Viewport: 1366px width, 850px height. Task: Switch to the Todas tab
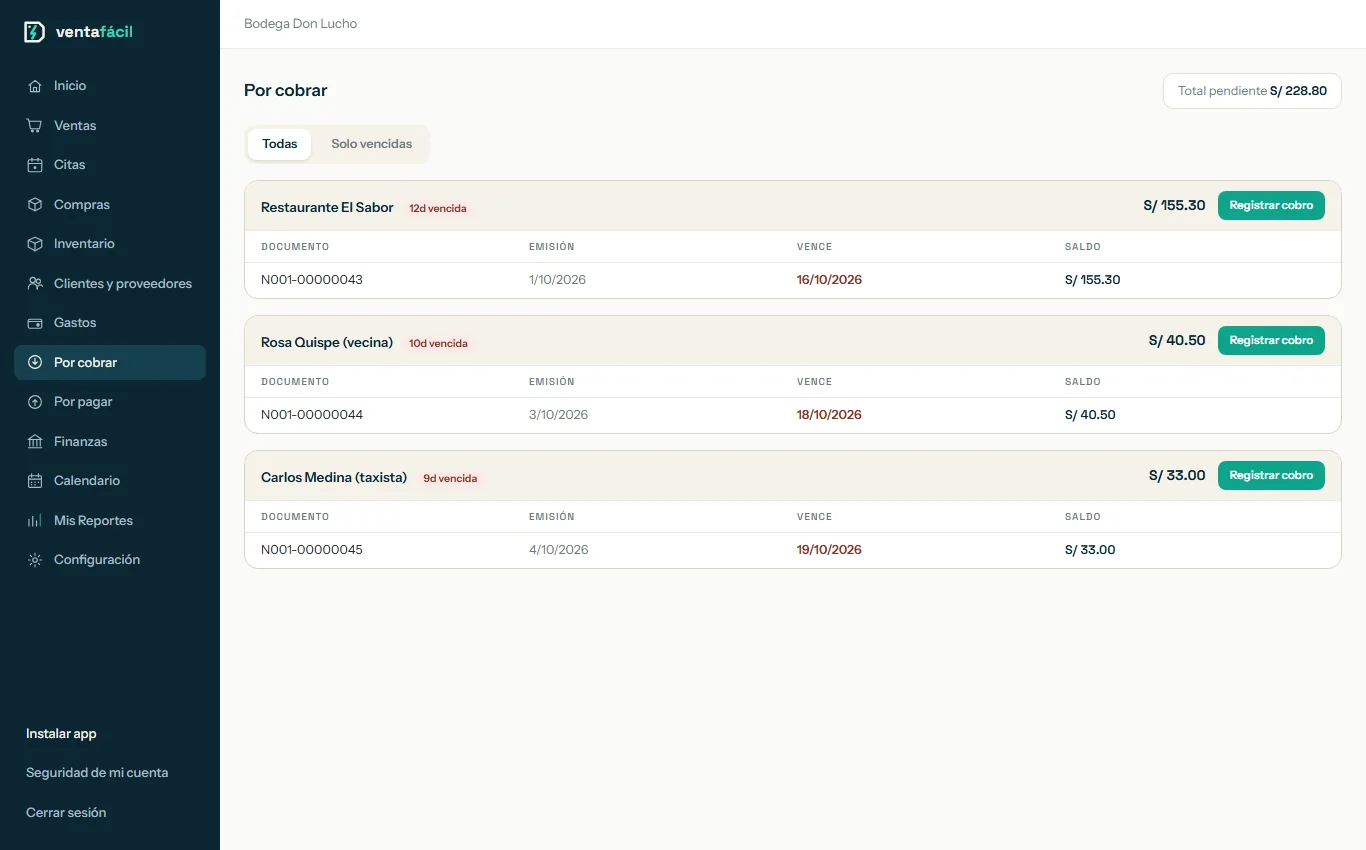280,144
